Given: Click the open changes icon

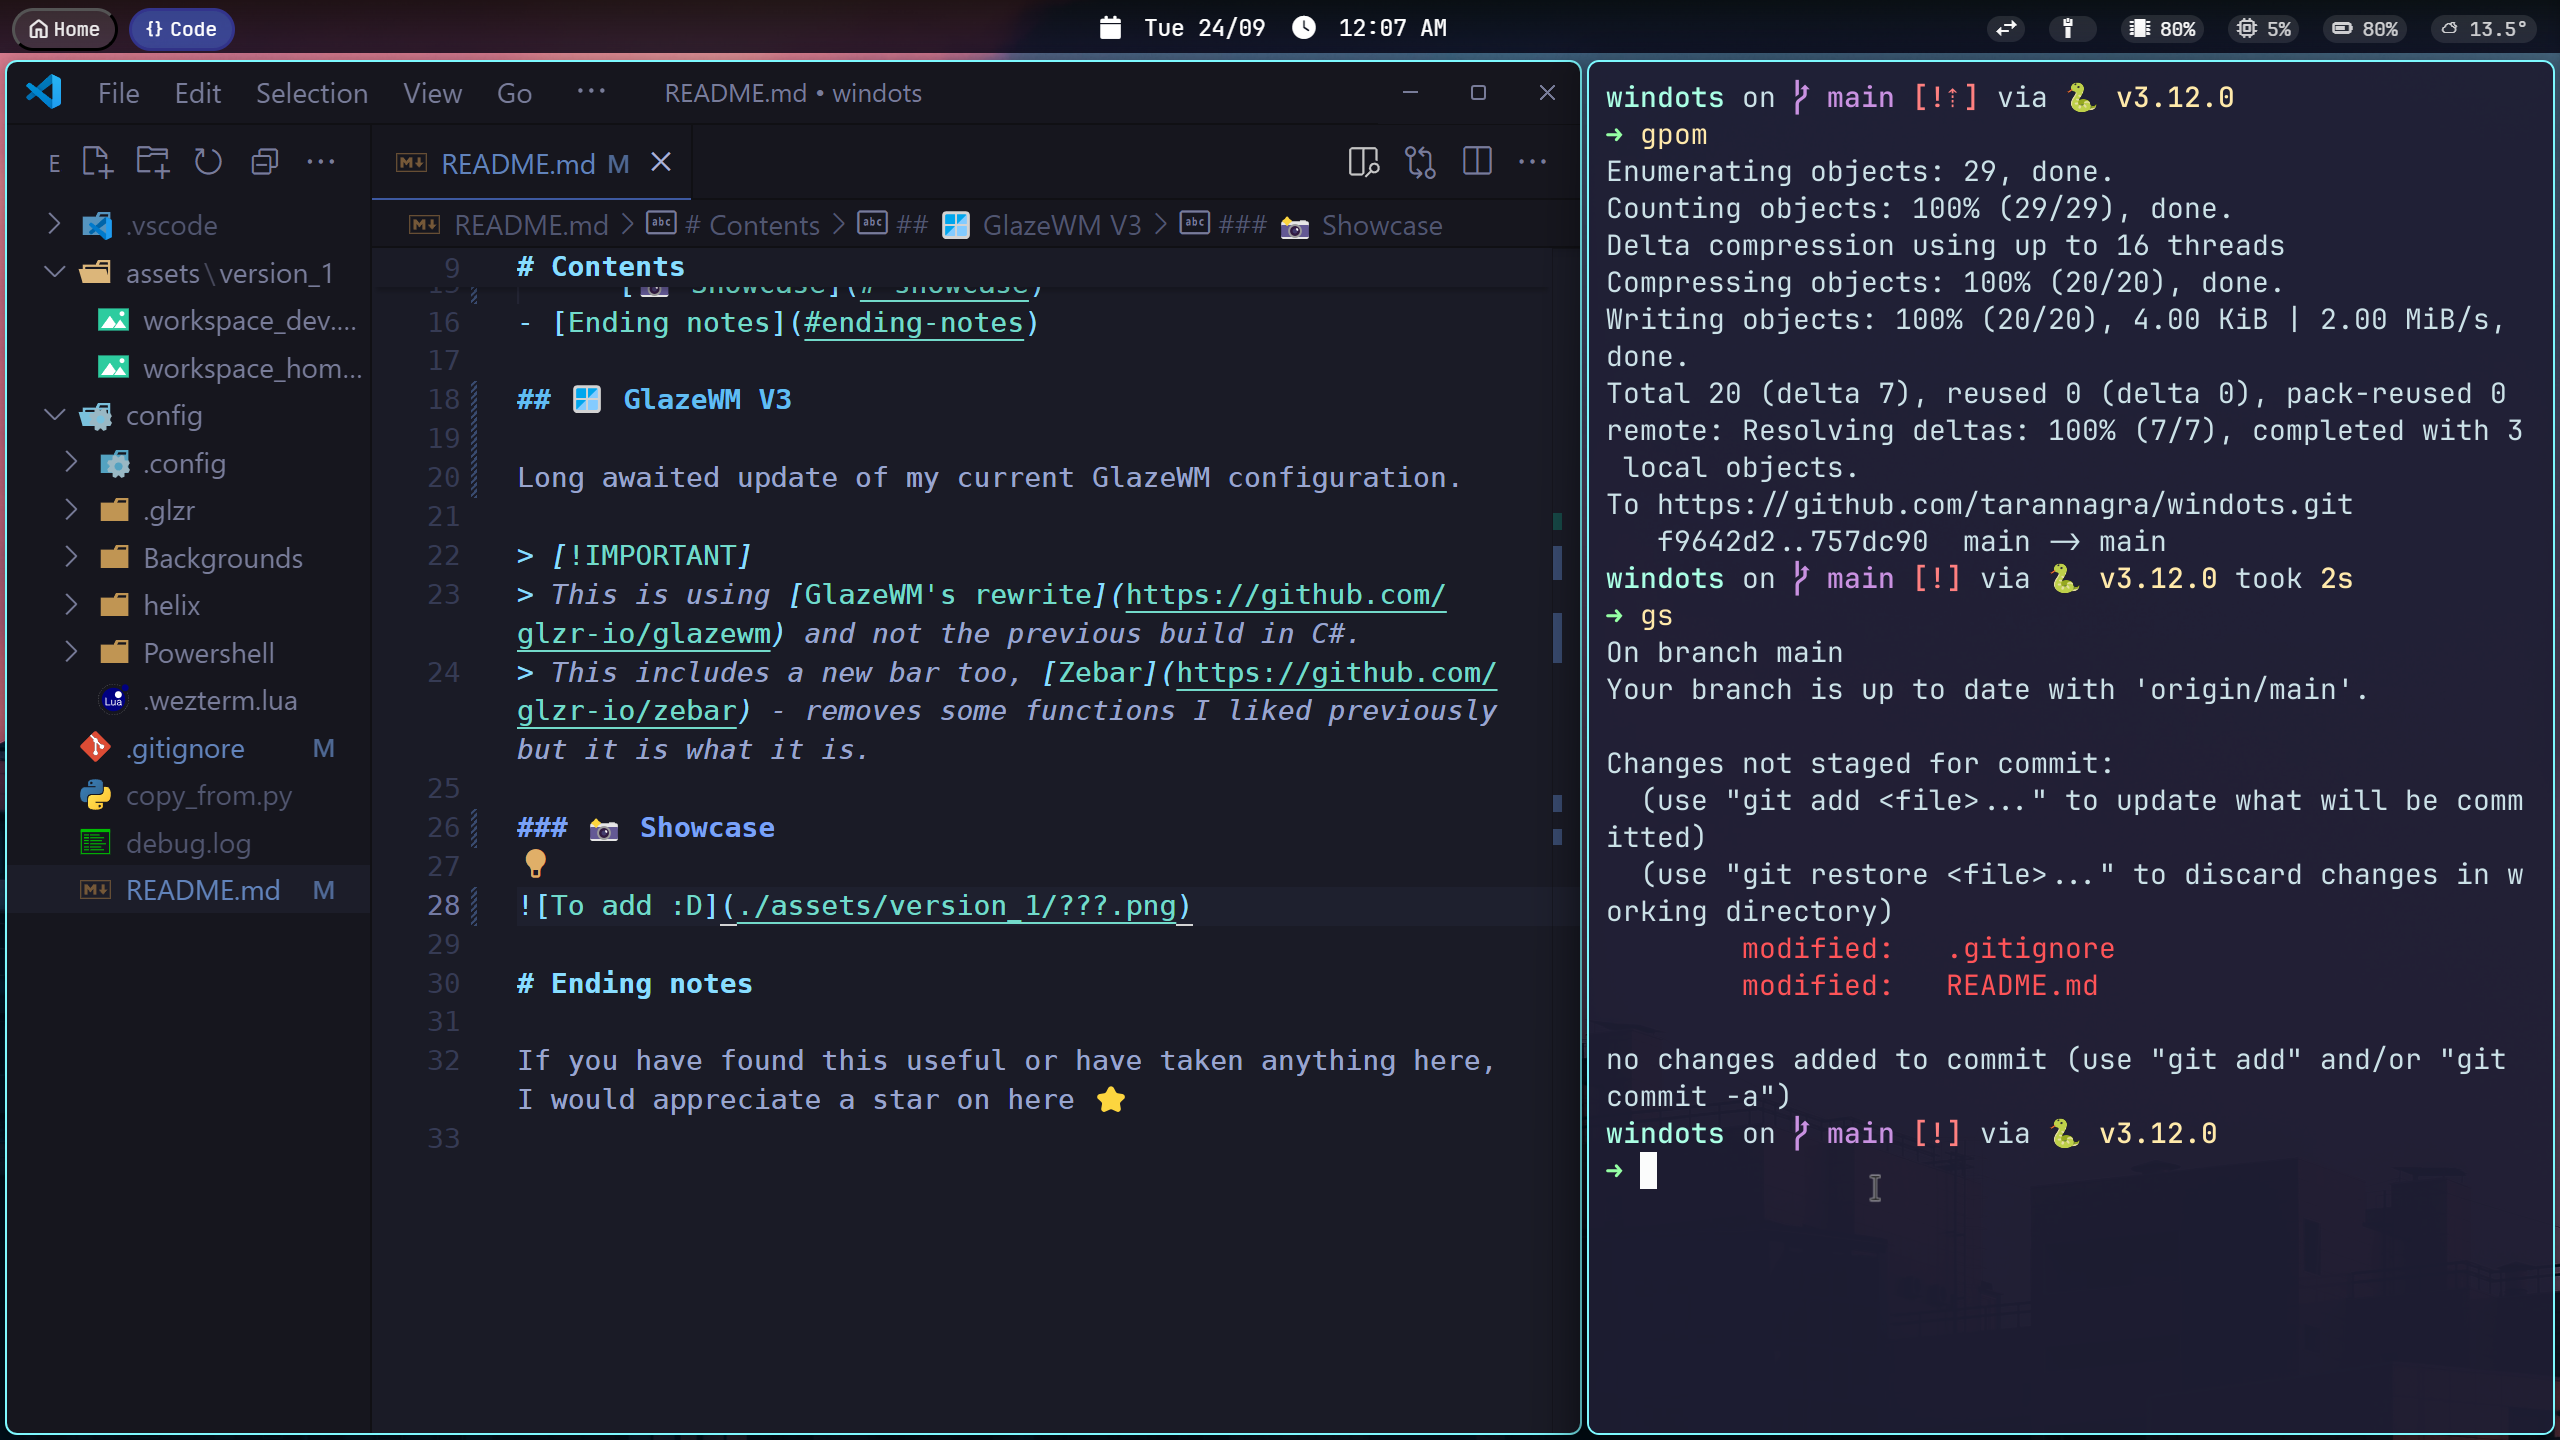Looking at the screenshot, I should pos(1420,162).
